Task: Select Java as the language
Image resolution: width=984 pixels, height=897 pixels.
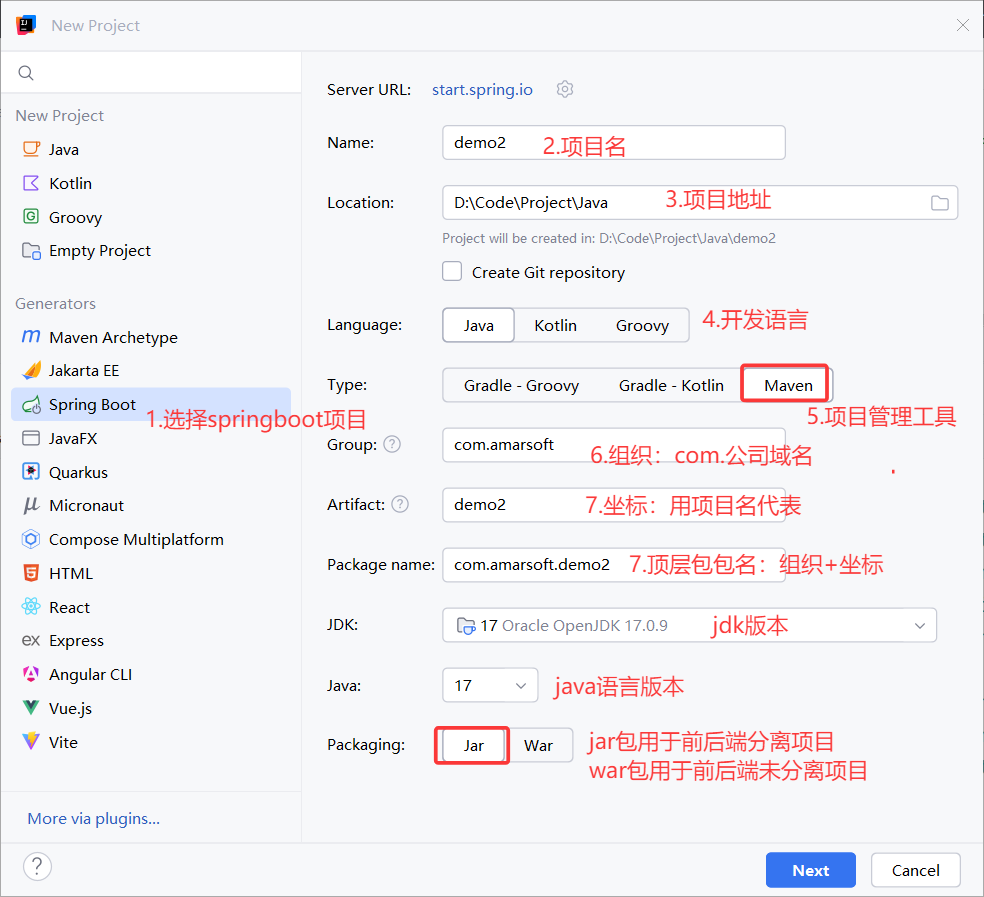Action: point(479,325)
